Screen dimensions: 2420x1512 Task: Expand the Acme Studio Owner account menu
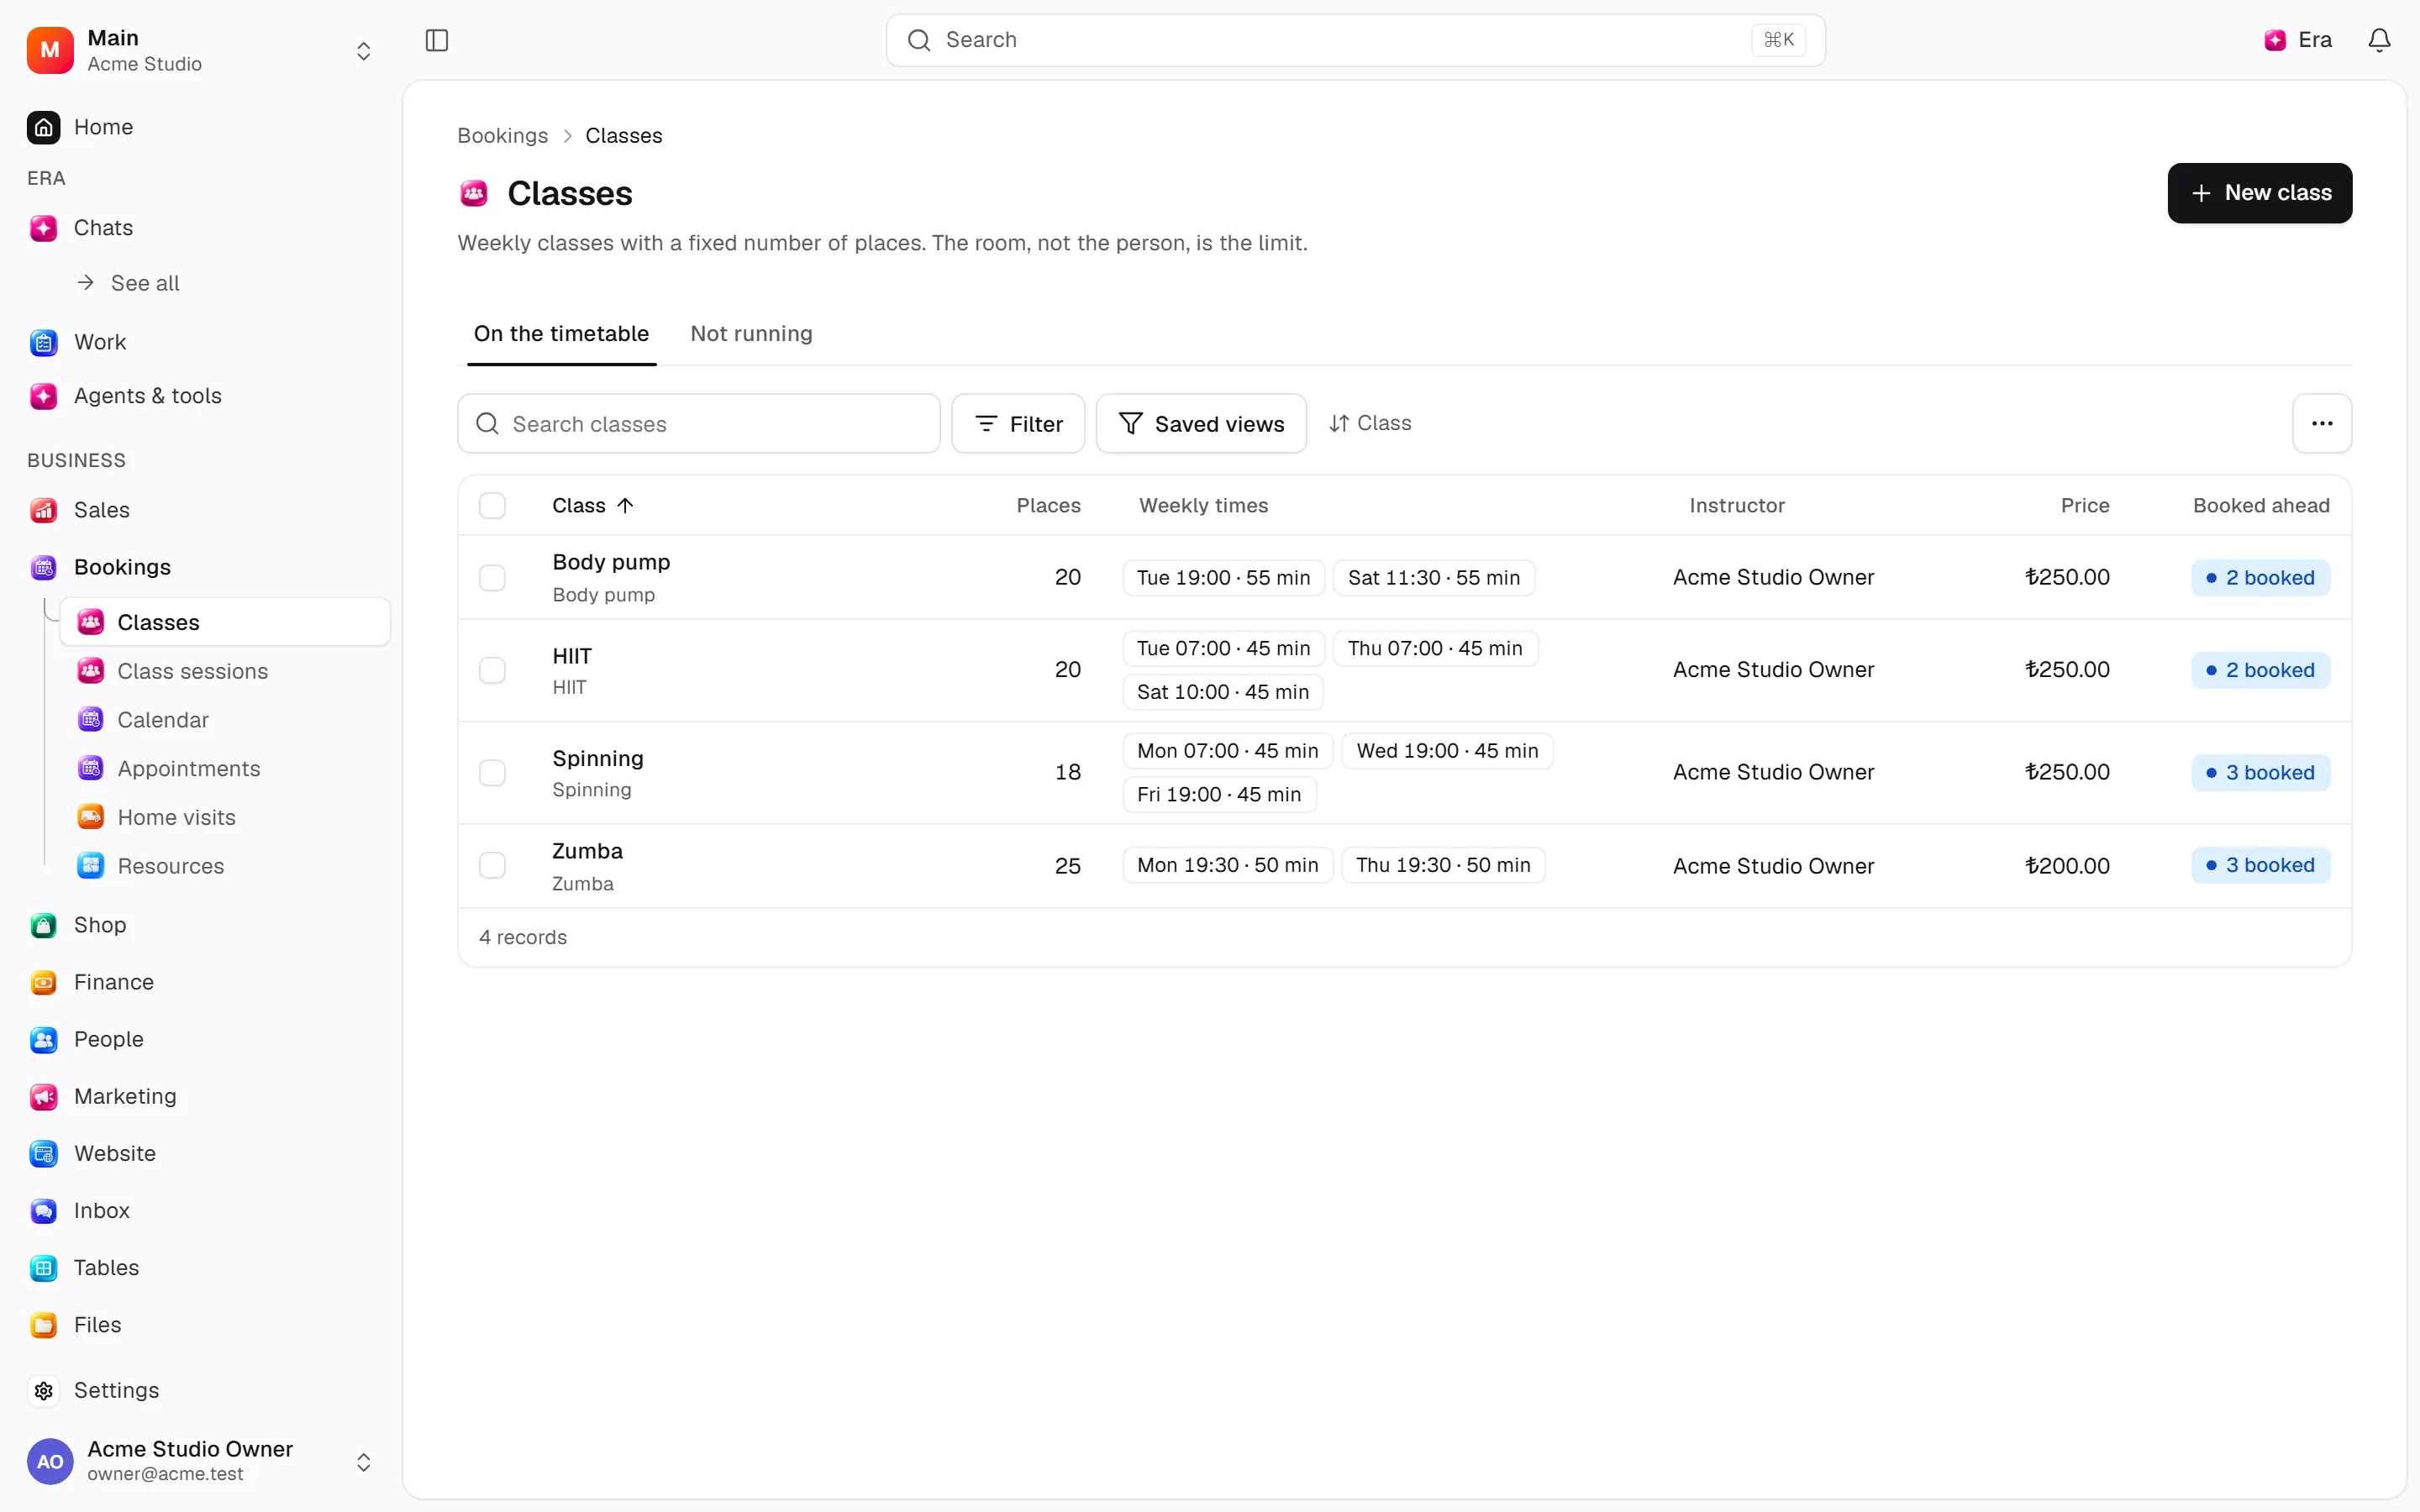[200, 1461]
